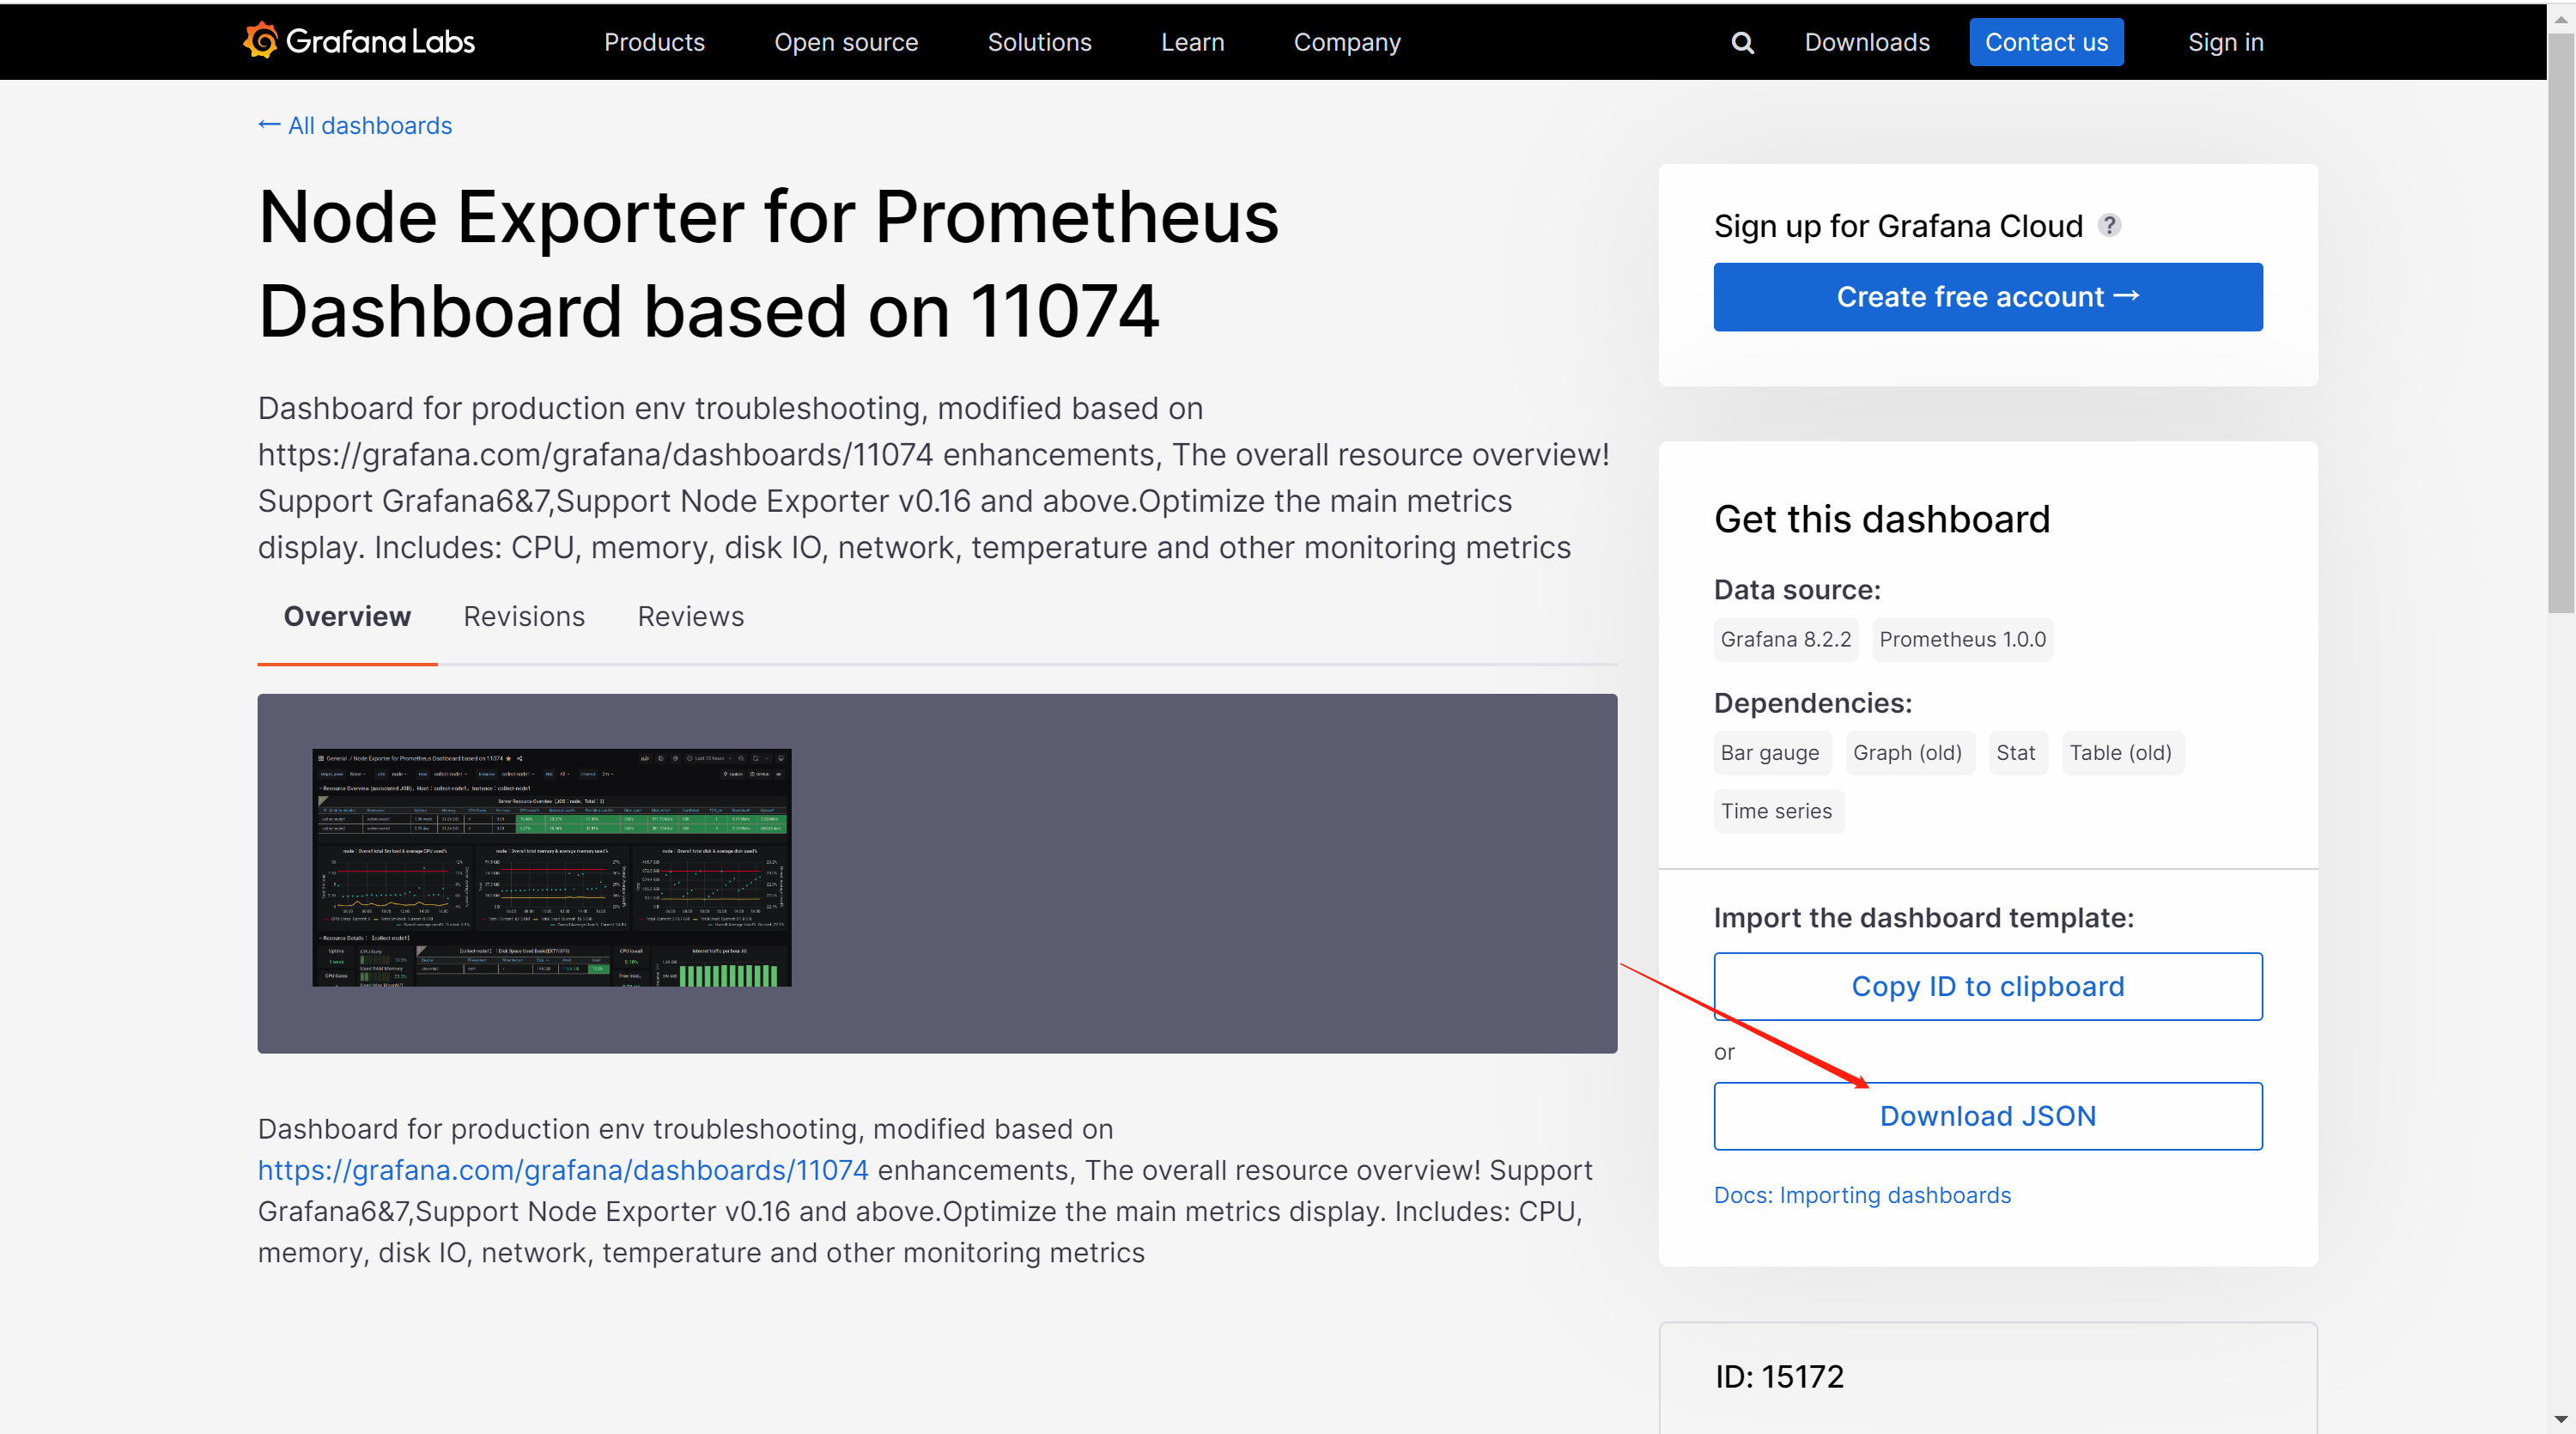Screen dimensions: 2576x1434
Task: Click the Contact us button
Action: 2046,42
